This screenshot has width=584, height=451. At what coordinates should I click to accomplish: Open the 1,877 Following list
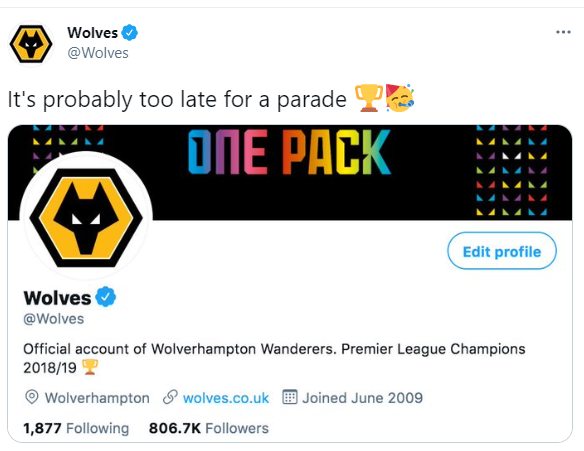click(x=76, y=428)
